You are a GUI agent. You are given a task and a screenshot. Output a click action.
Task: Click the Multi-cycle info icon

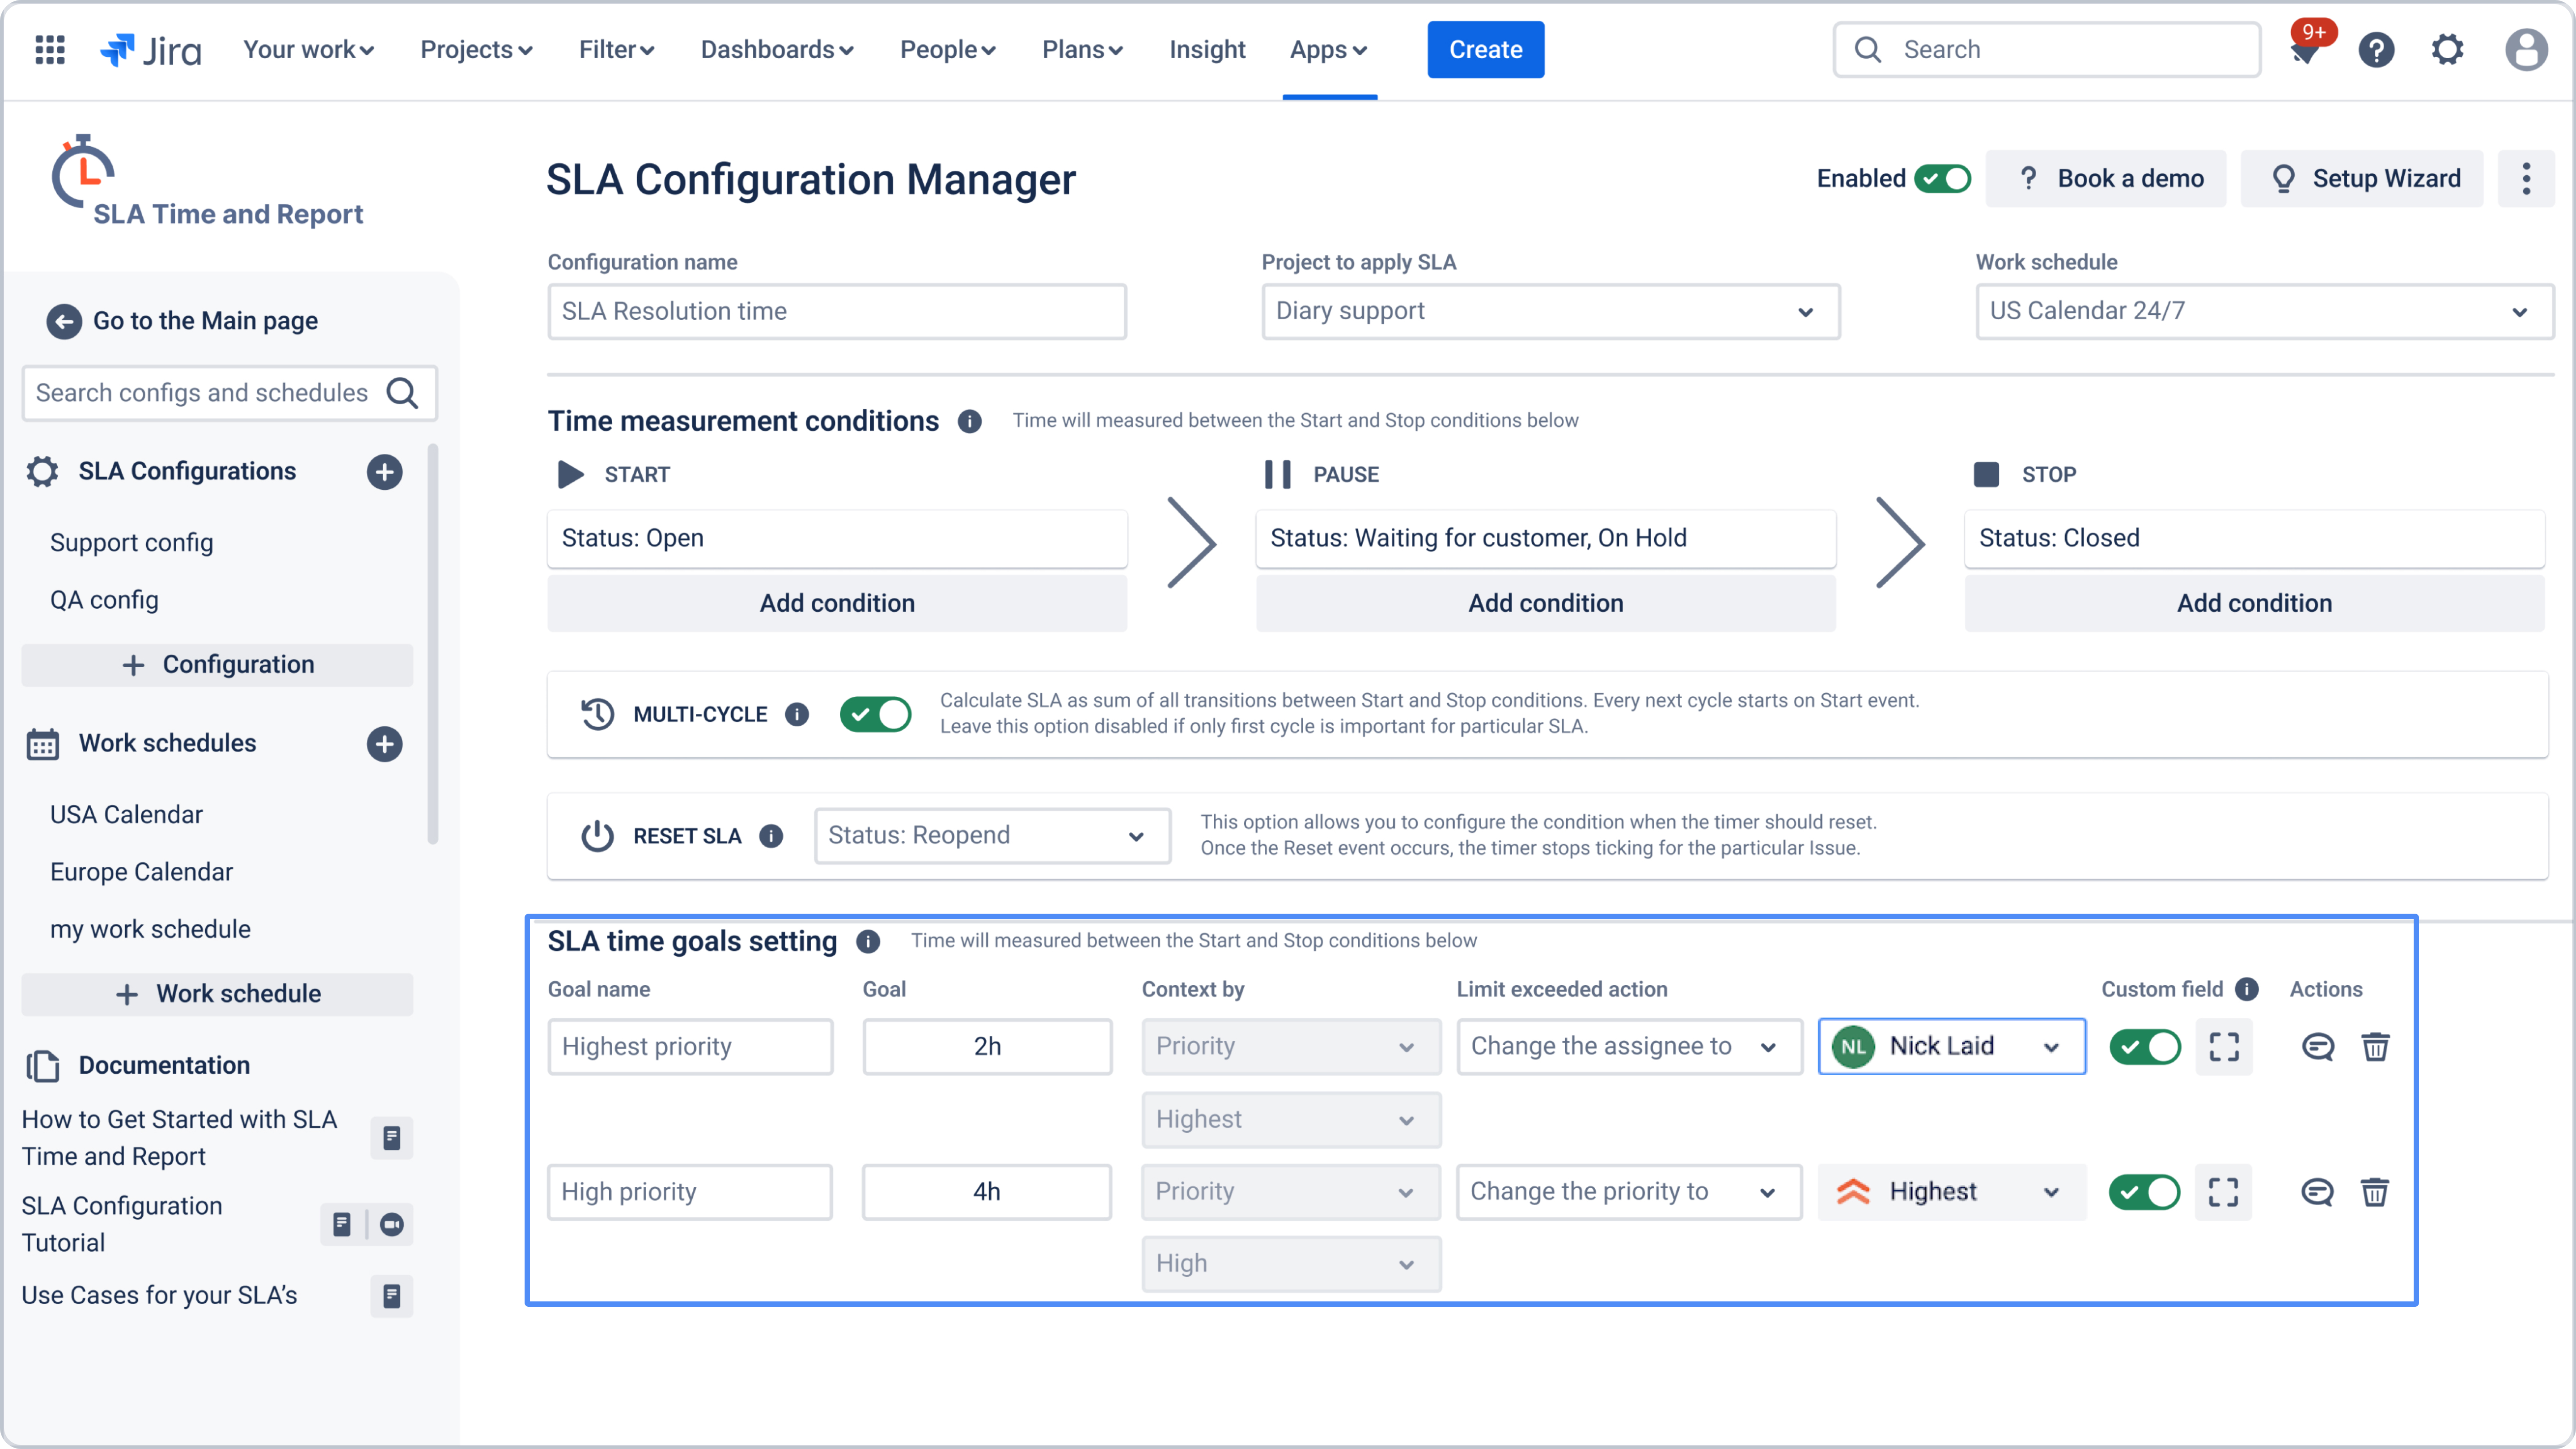[797, 714]
